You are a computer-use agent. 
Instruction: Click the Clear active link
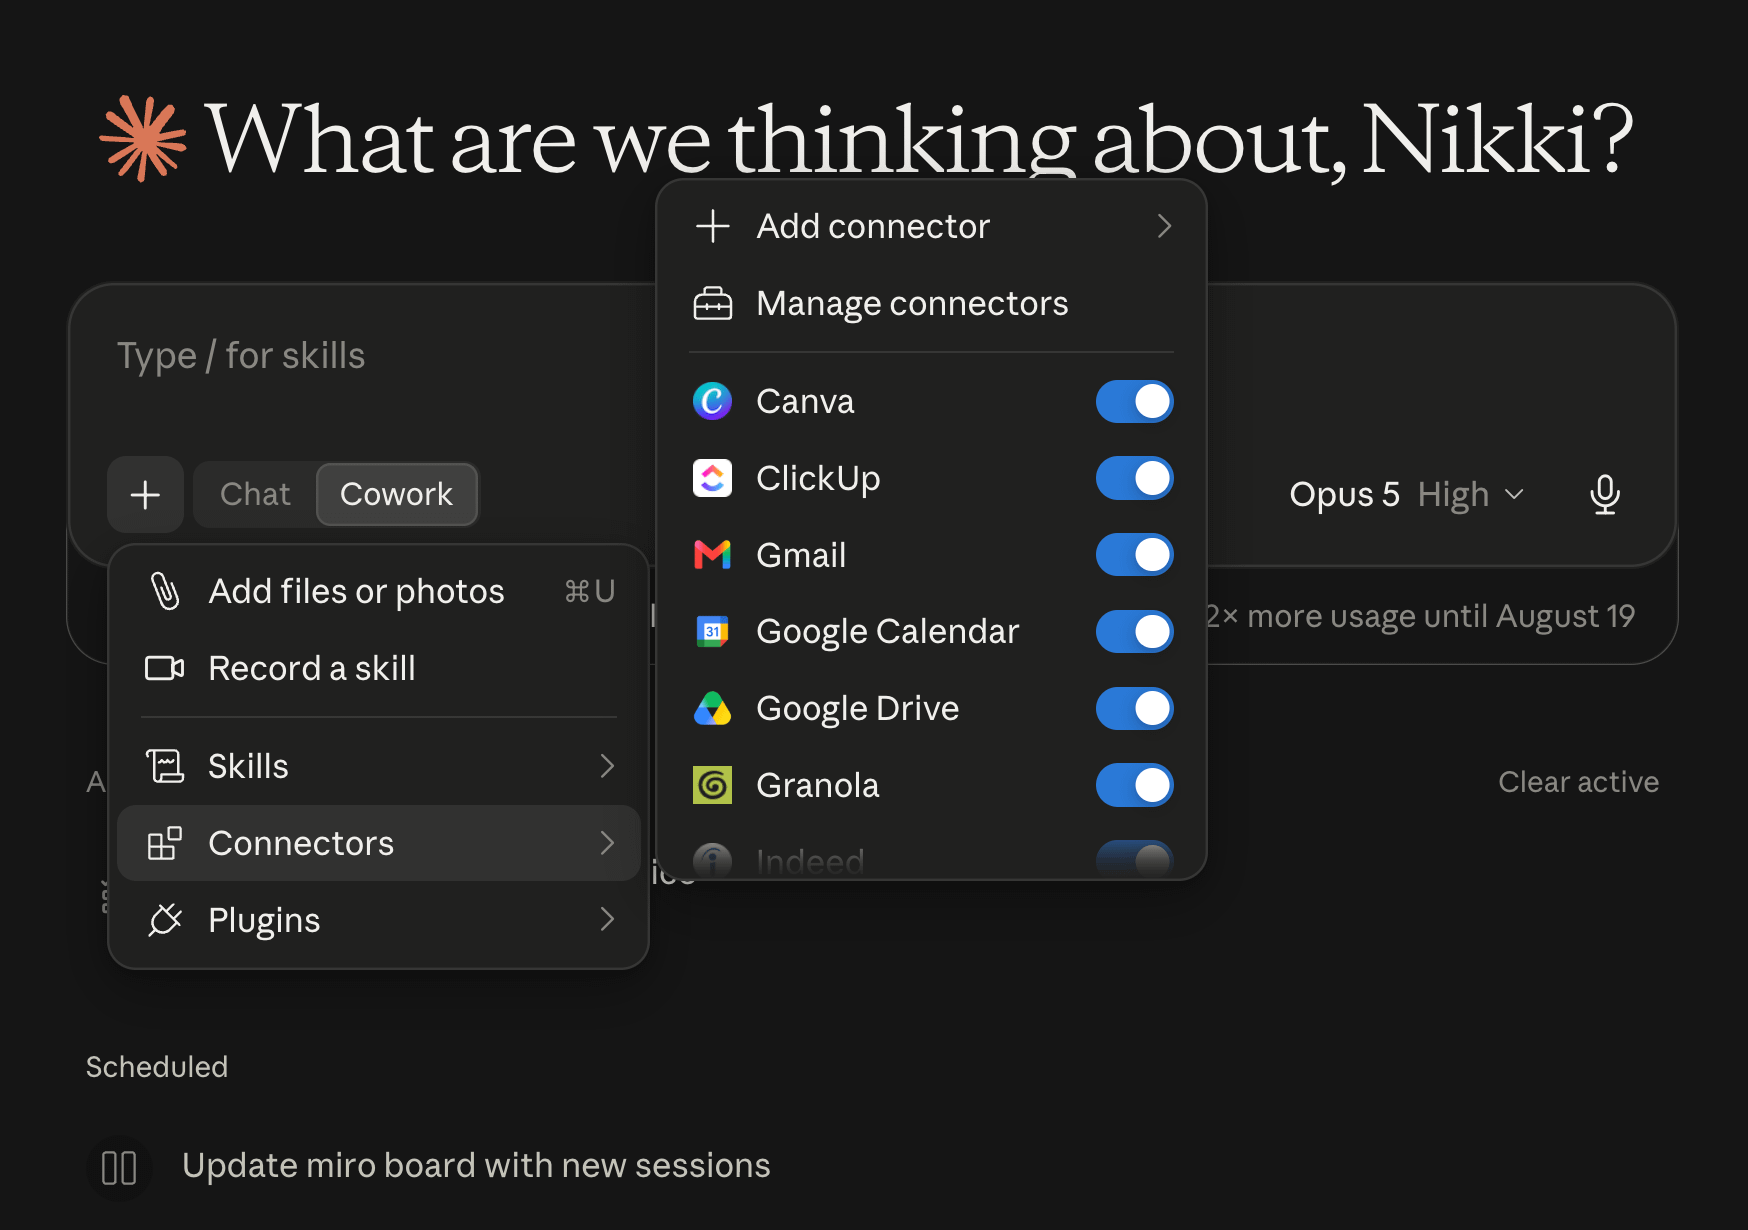[1578, 782]
